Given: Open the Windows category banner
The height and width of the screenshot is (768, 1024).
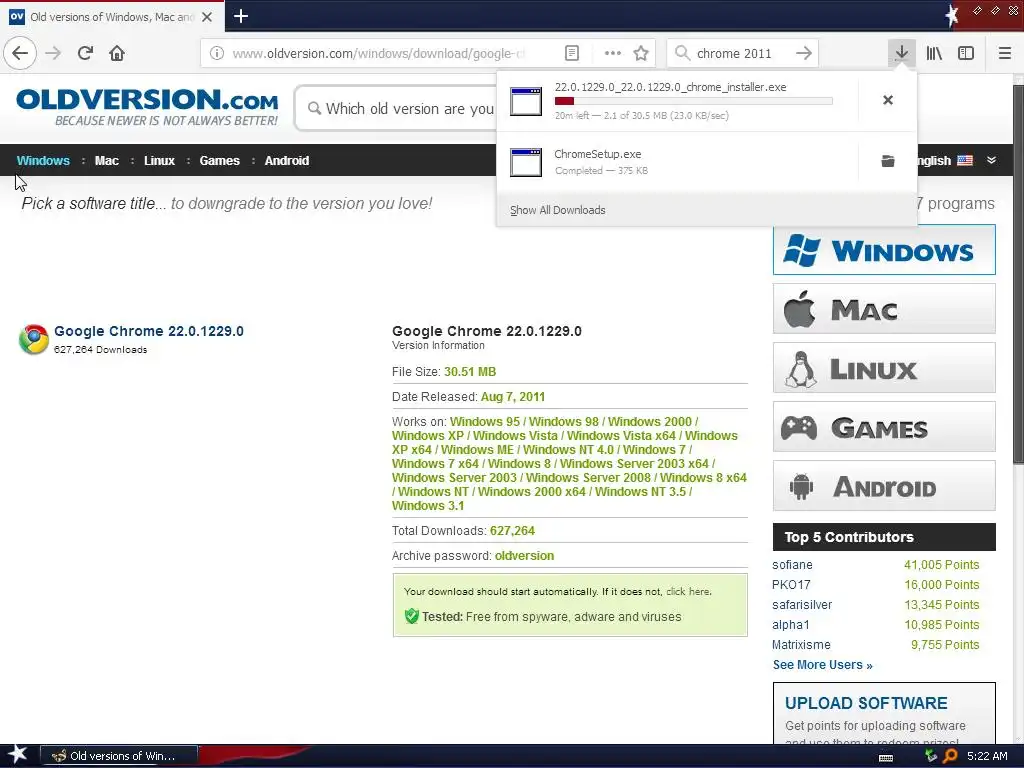Looking at the screenshot, I should point(884,250).
